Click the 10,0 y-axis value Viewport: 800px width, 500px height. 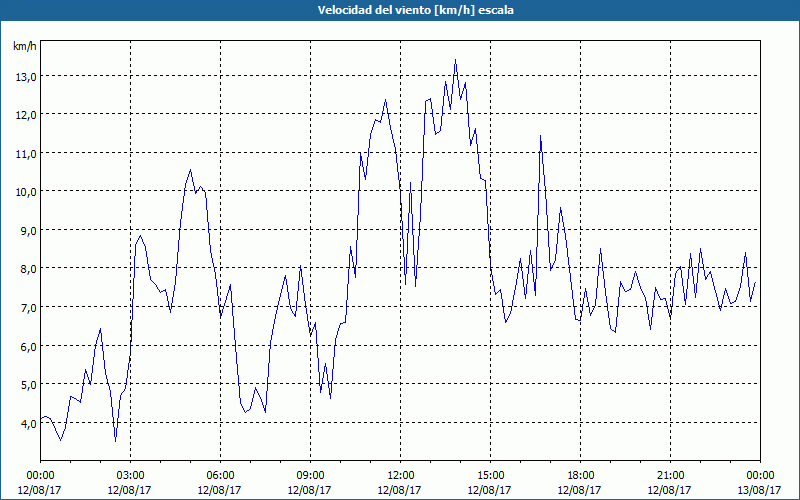coord(26,192)
